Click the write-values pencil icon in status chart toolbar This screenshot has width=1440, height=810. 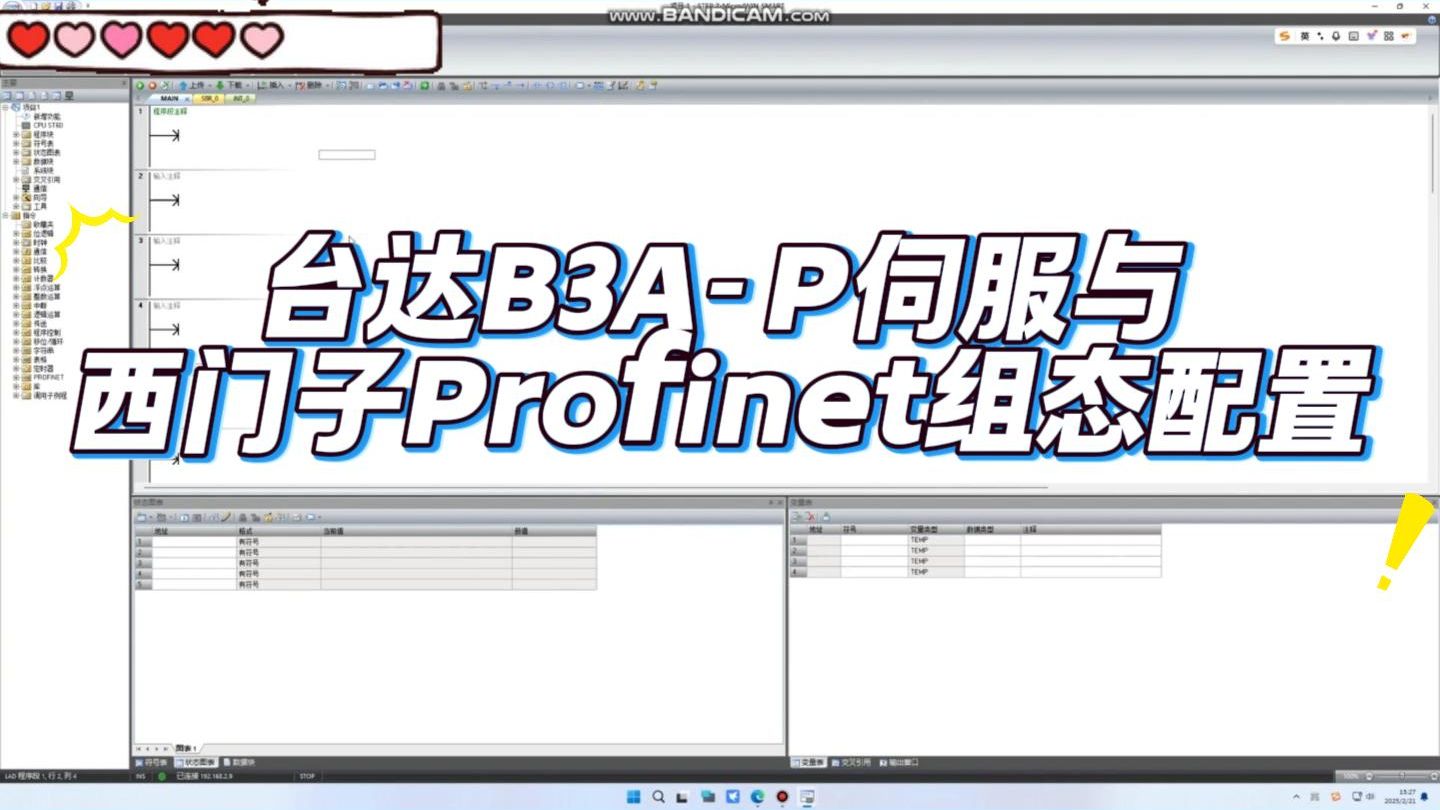coord(226,516)
